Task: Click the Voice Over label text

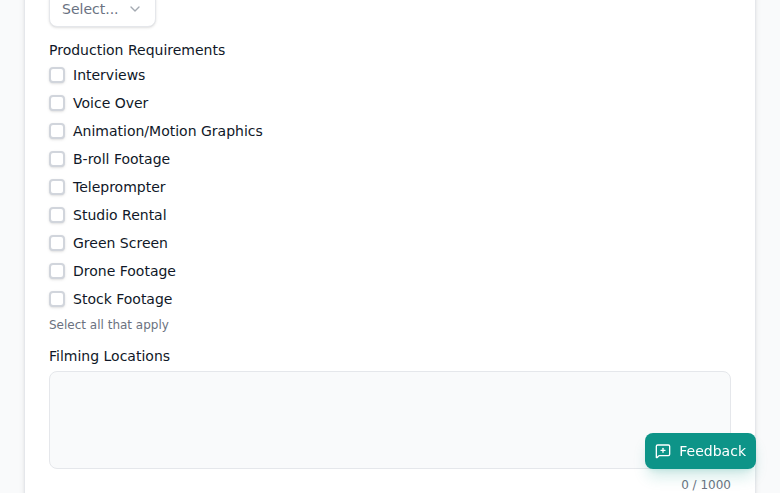Action: tap(110, 103)
